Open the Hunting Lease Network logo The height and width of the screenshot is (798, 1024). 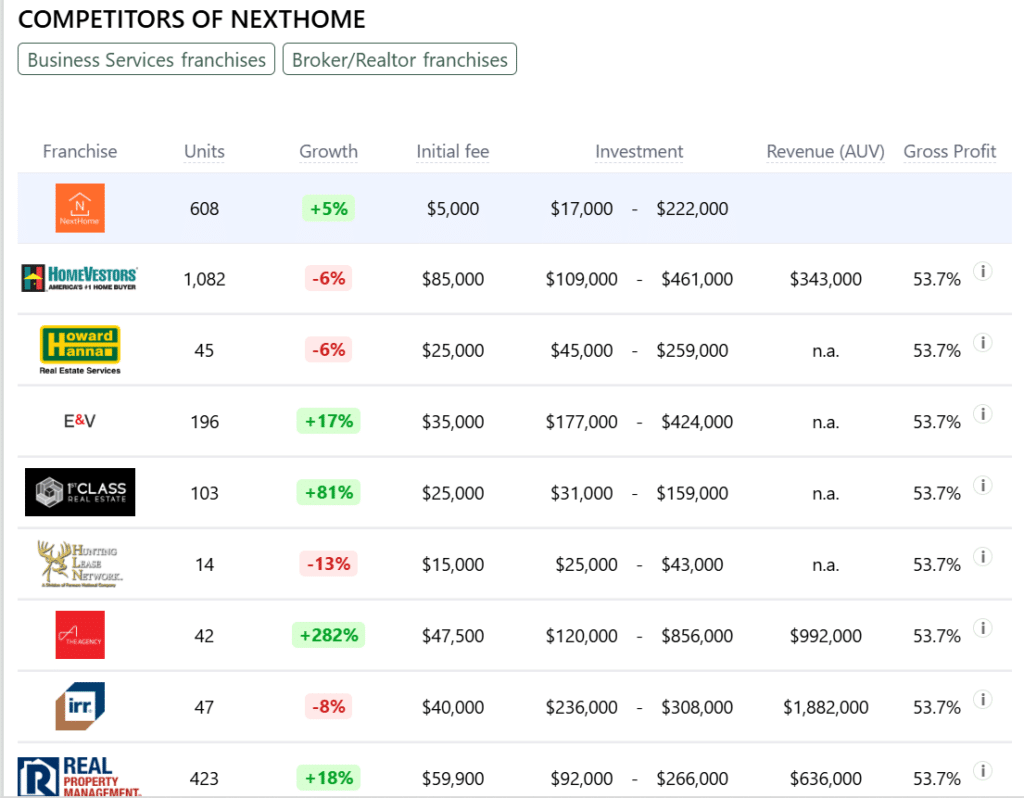80,564
